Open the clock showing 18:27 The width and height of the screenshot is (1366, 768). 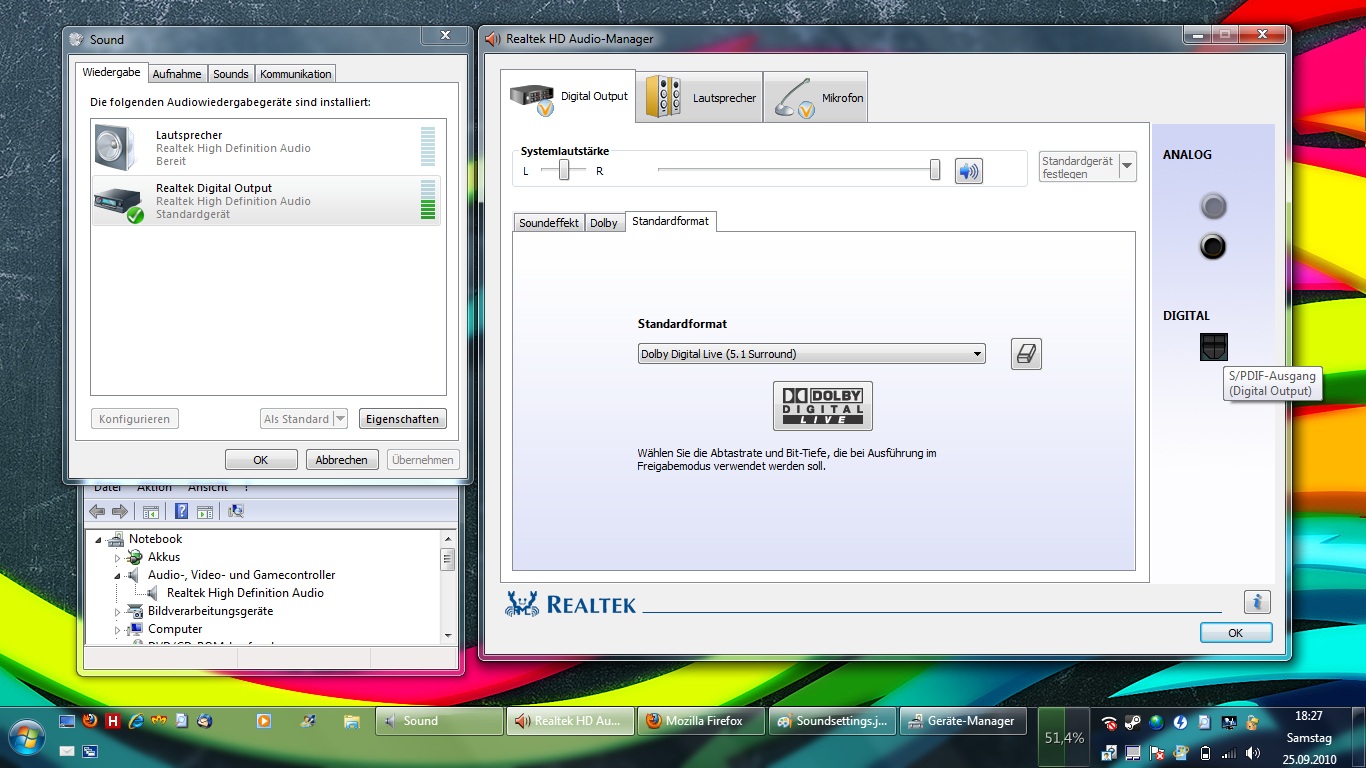[1309, 716]
